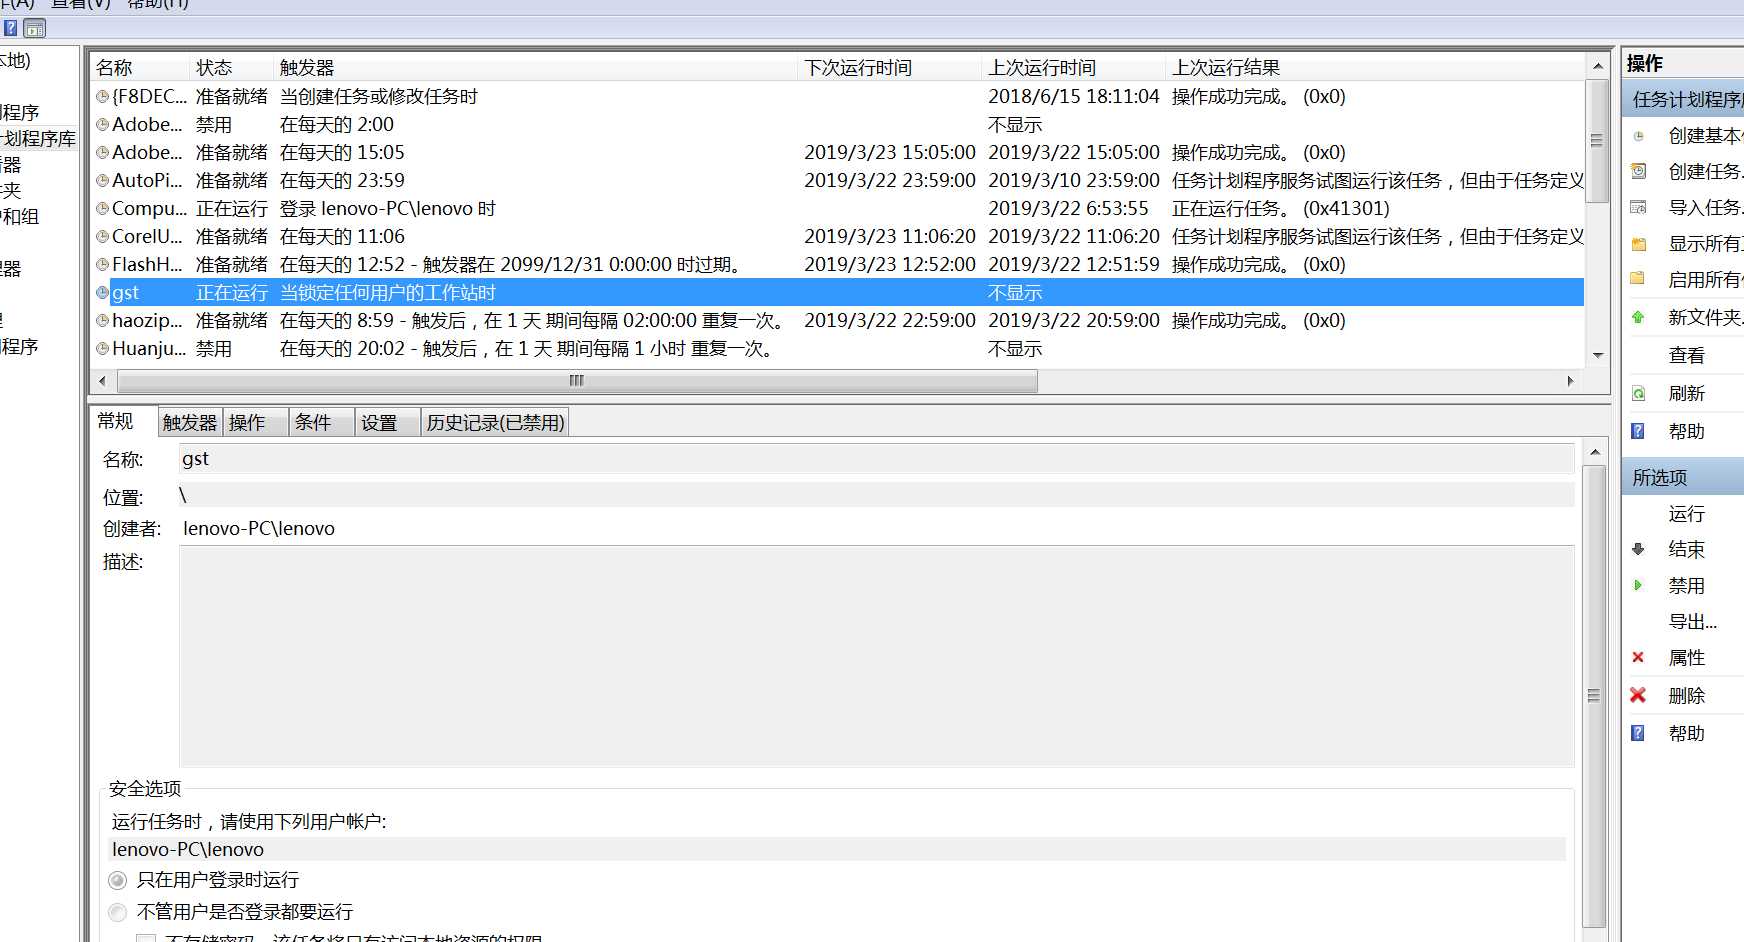
Task: Sort by the 状态 column header
Action: [x=231, y=68]
